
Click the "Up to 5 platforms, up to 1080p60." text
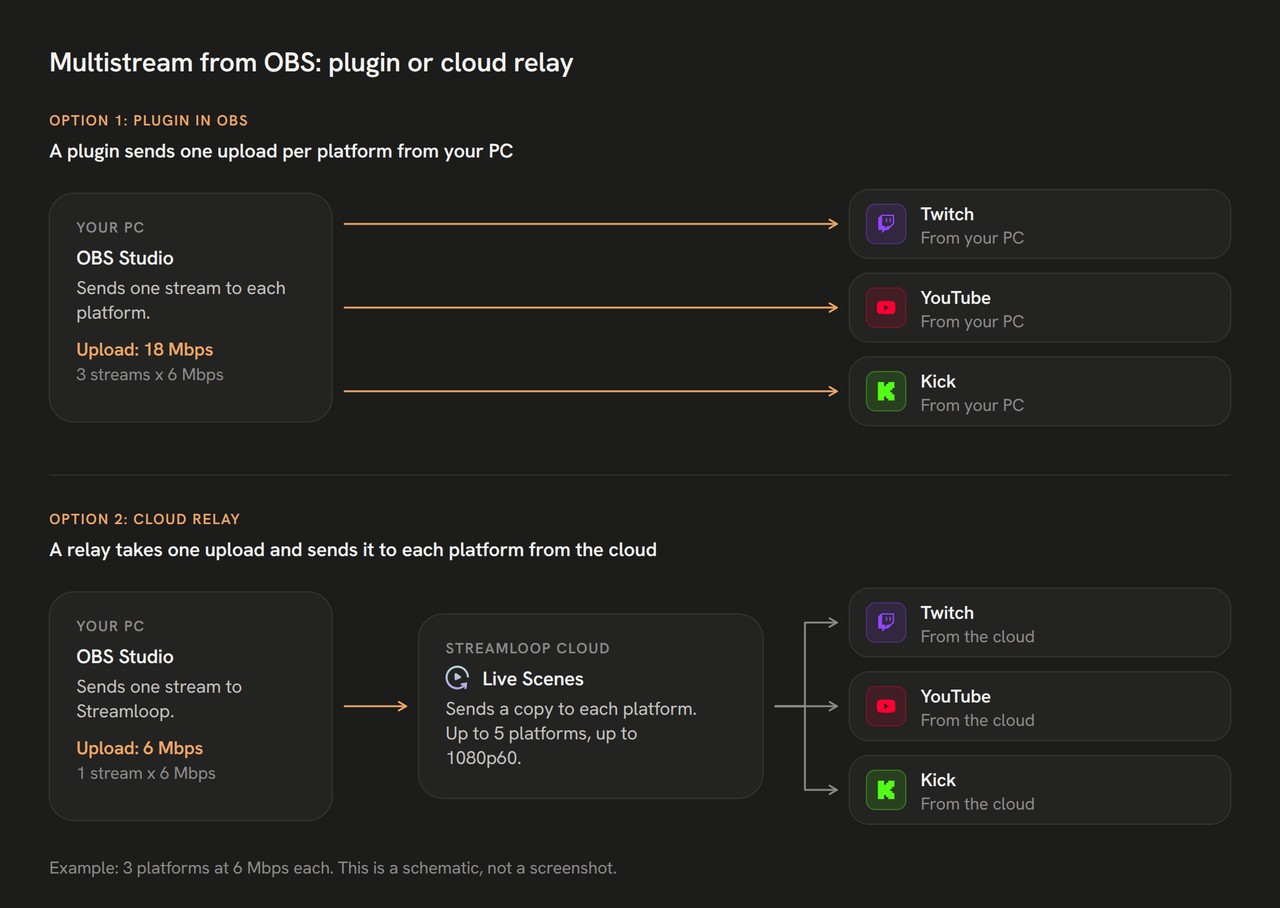(x=541, y=746)
